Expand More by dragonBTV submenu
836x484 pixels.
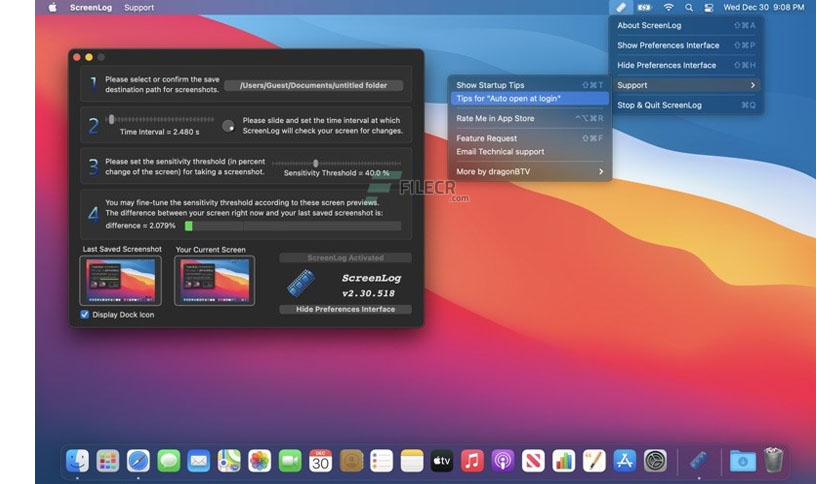click(x=601, y=172)
